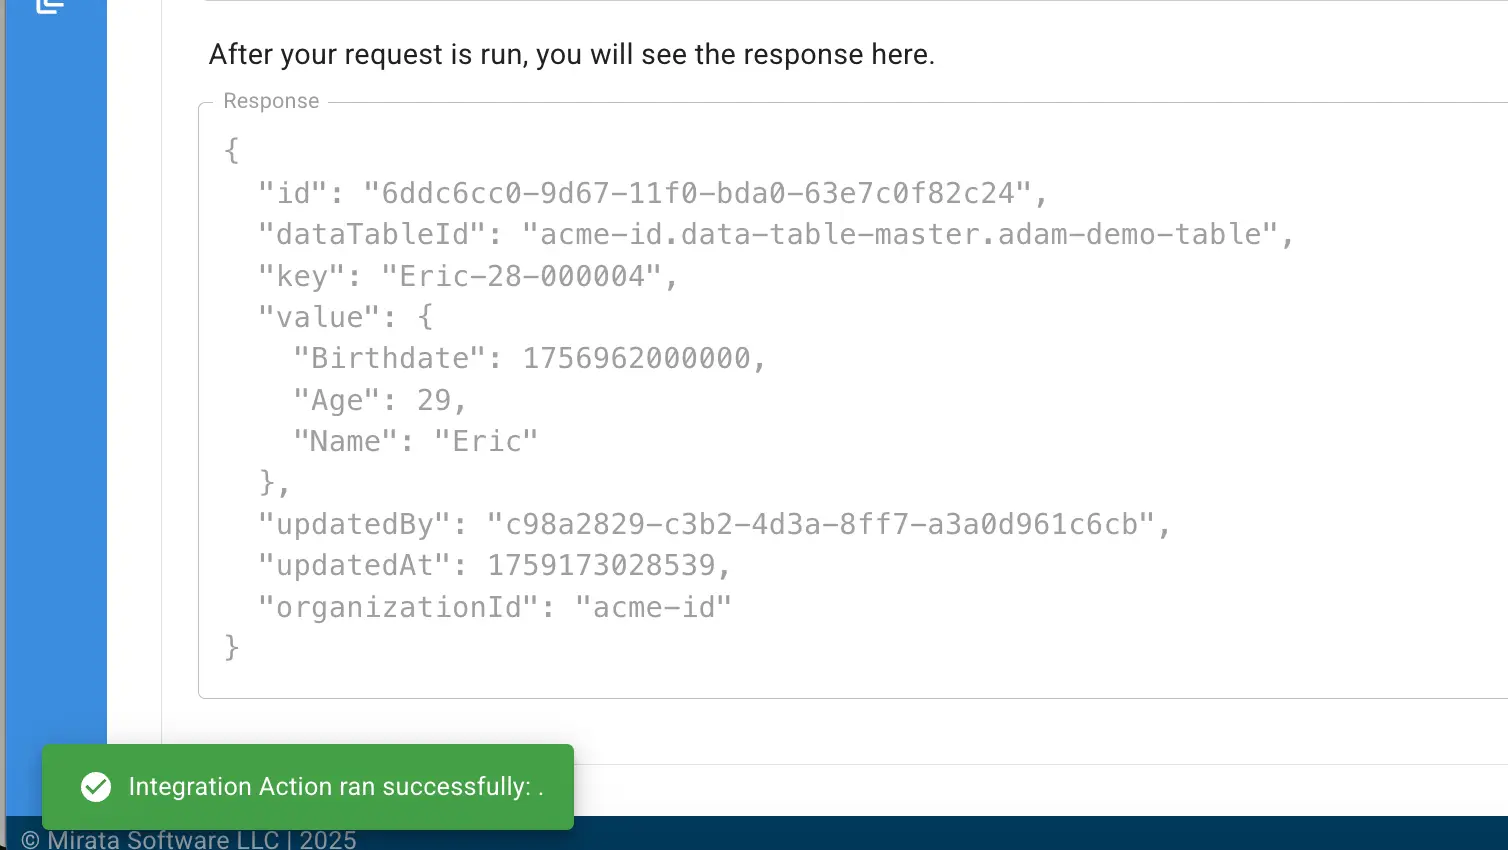Select the key Eric-28-000004

coord(529,275)
